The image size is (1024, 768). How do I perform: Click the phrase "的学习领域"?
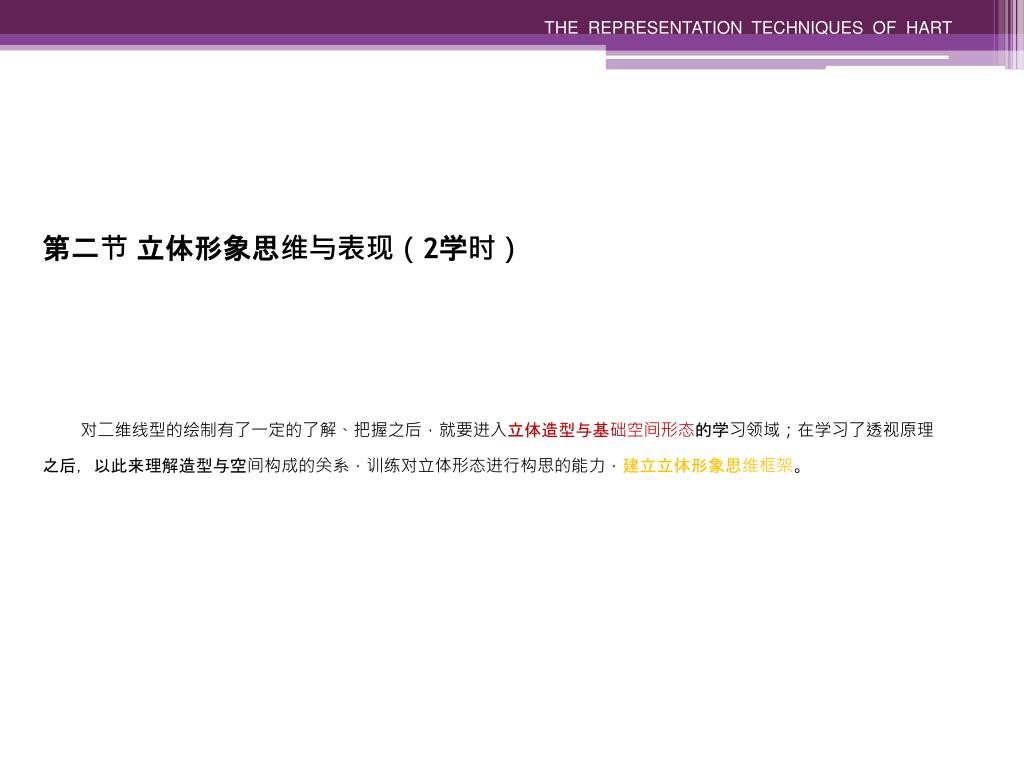[x=737, y=430]
